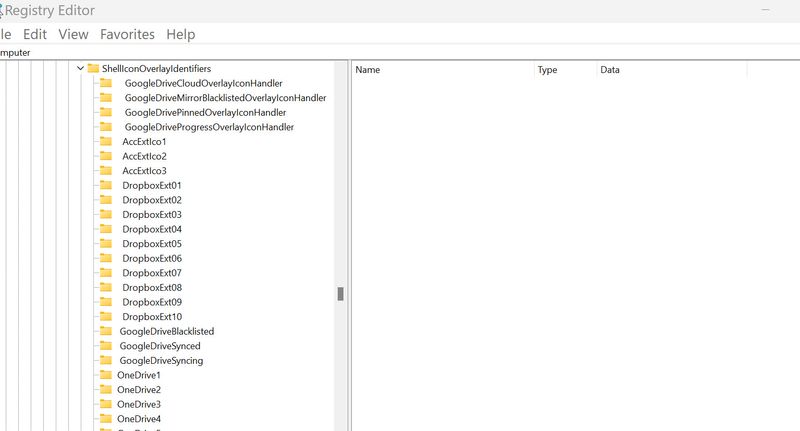Collapse the ShellIconOverlayIdentifiers key

(80, 68)
